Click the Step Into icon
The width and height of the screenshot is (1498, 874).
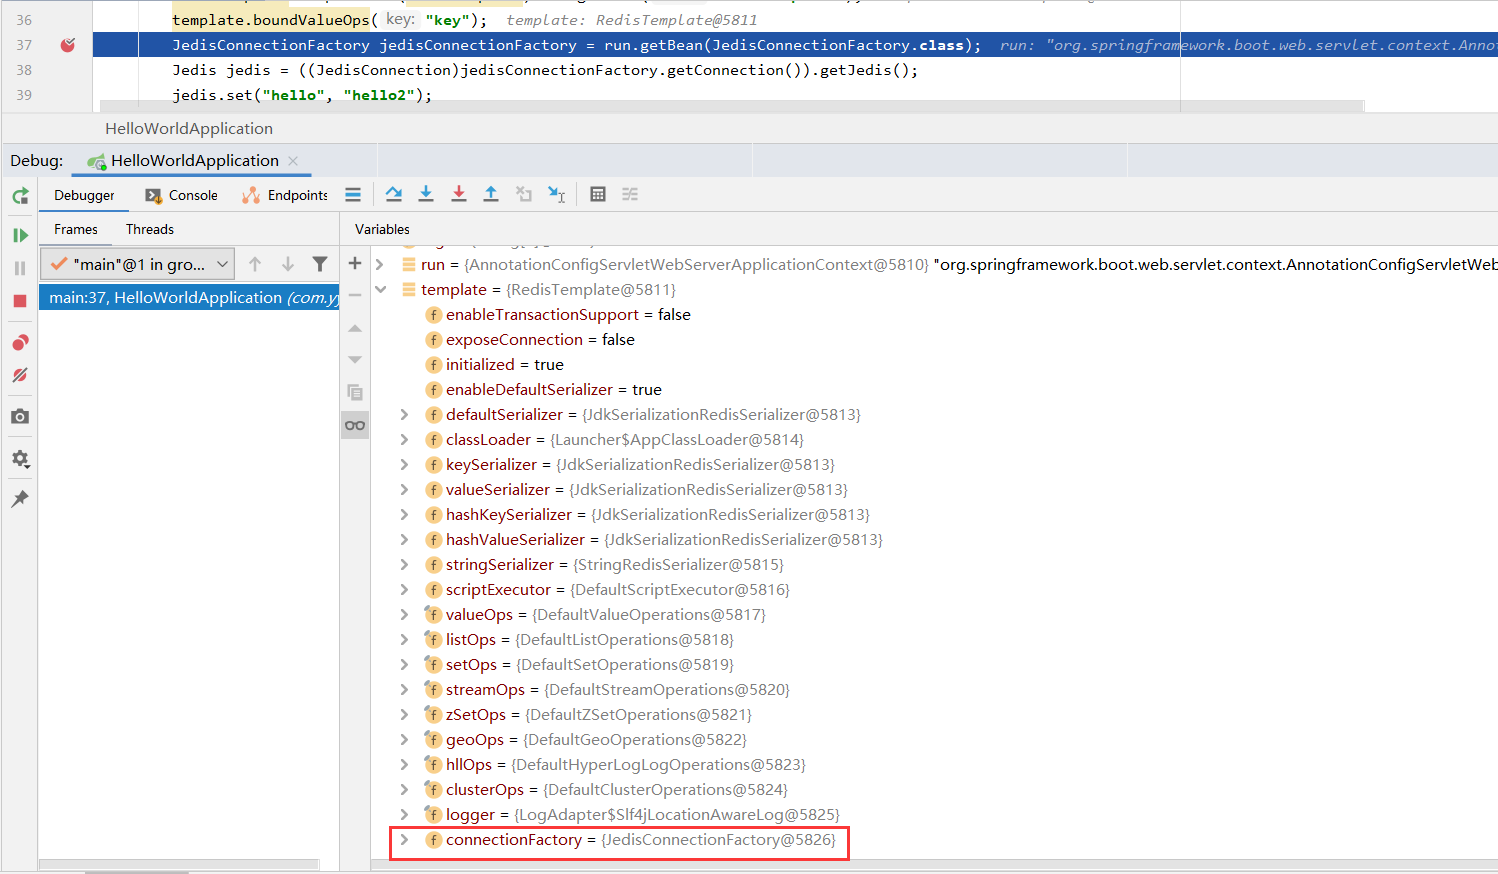click(426, 194)
